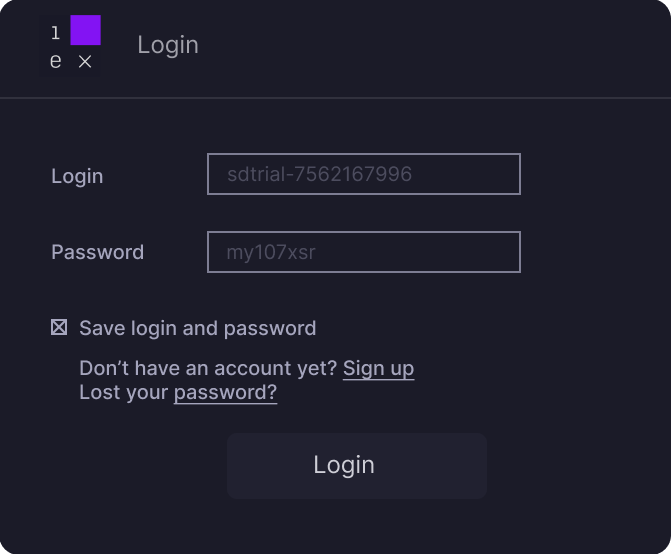Click the my107xsr text in the Password field
This screenshot has height=554, width=672.
[x=271, y=252]
